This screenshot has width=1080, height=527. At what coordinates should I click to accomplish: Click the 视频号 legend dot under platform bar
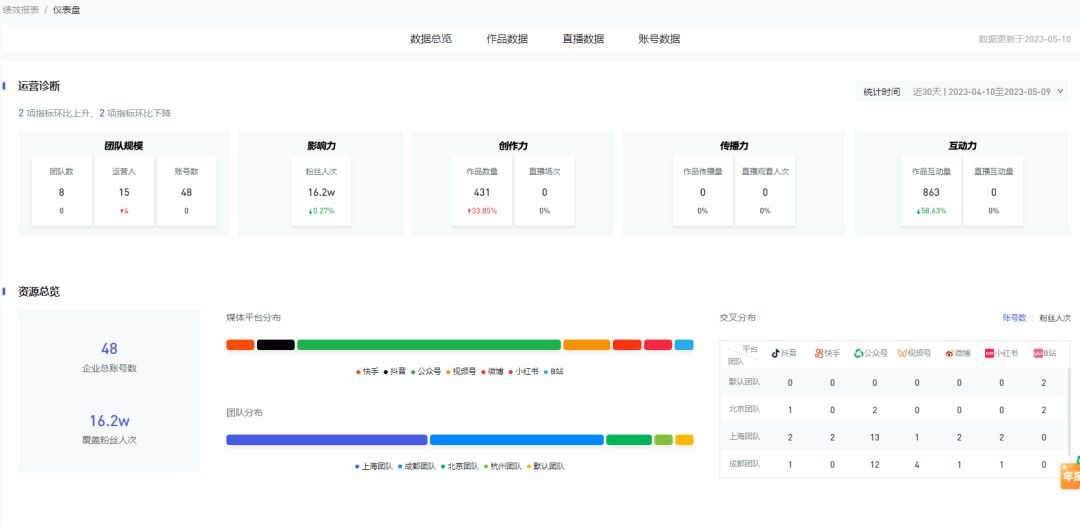point(448,371)
